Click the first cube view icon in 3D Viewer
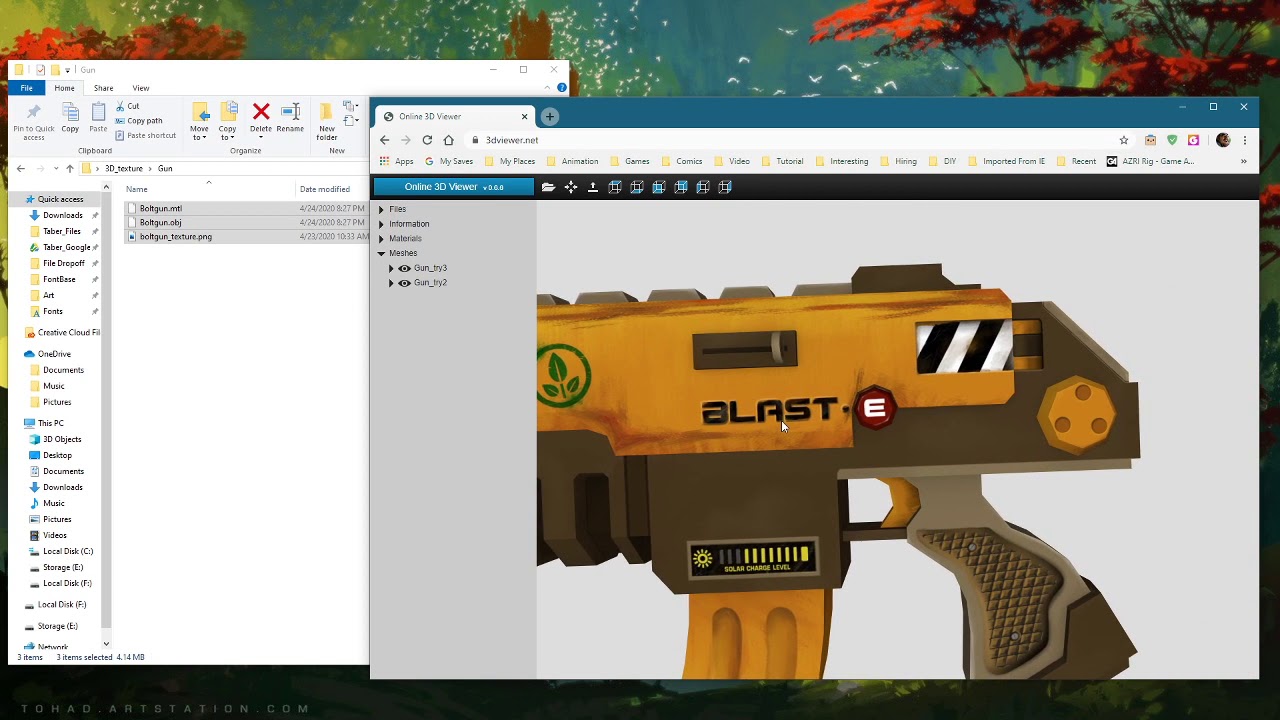Viewport: 1280px width, 720px height. [x=615, y=187]
